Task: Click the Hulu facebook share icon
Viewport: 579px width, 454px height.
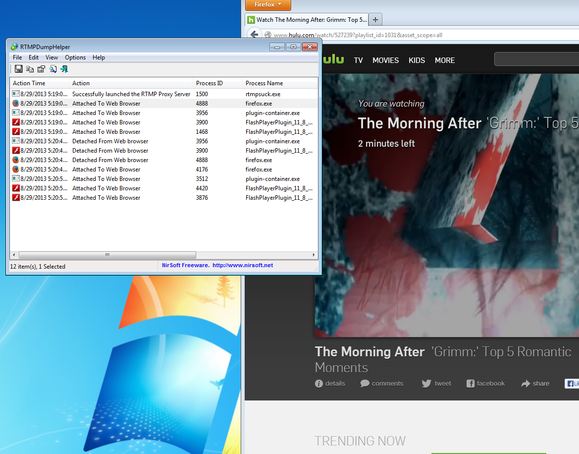Action: (470, 383)
